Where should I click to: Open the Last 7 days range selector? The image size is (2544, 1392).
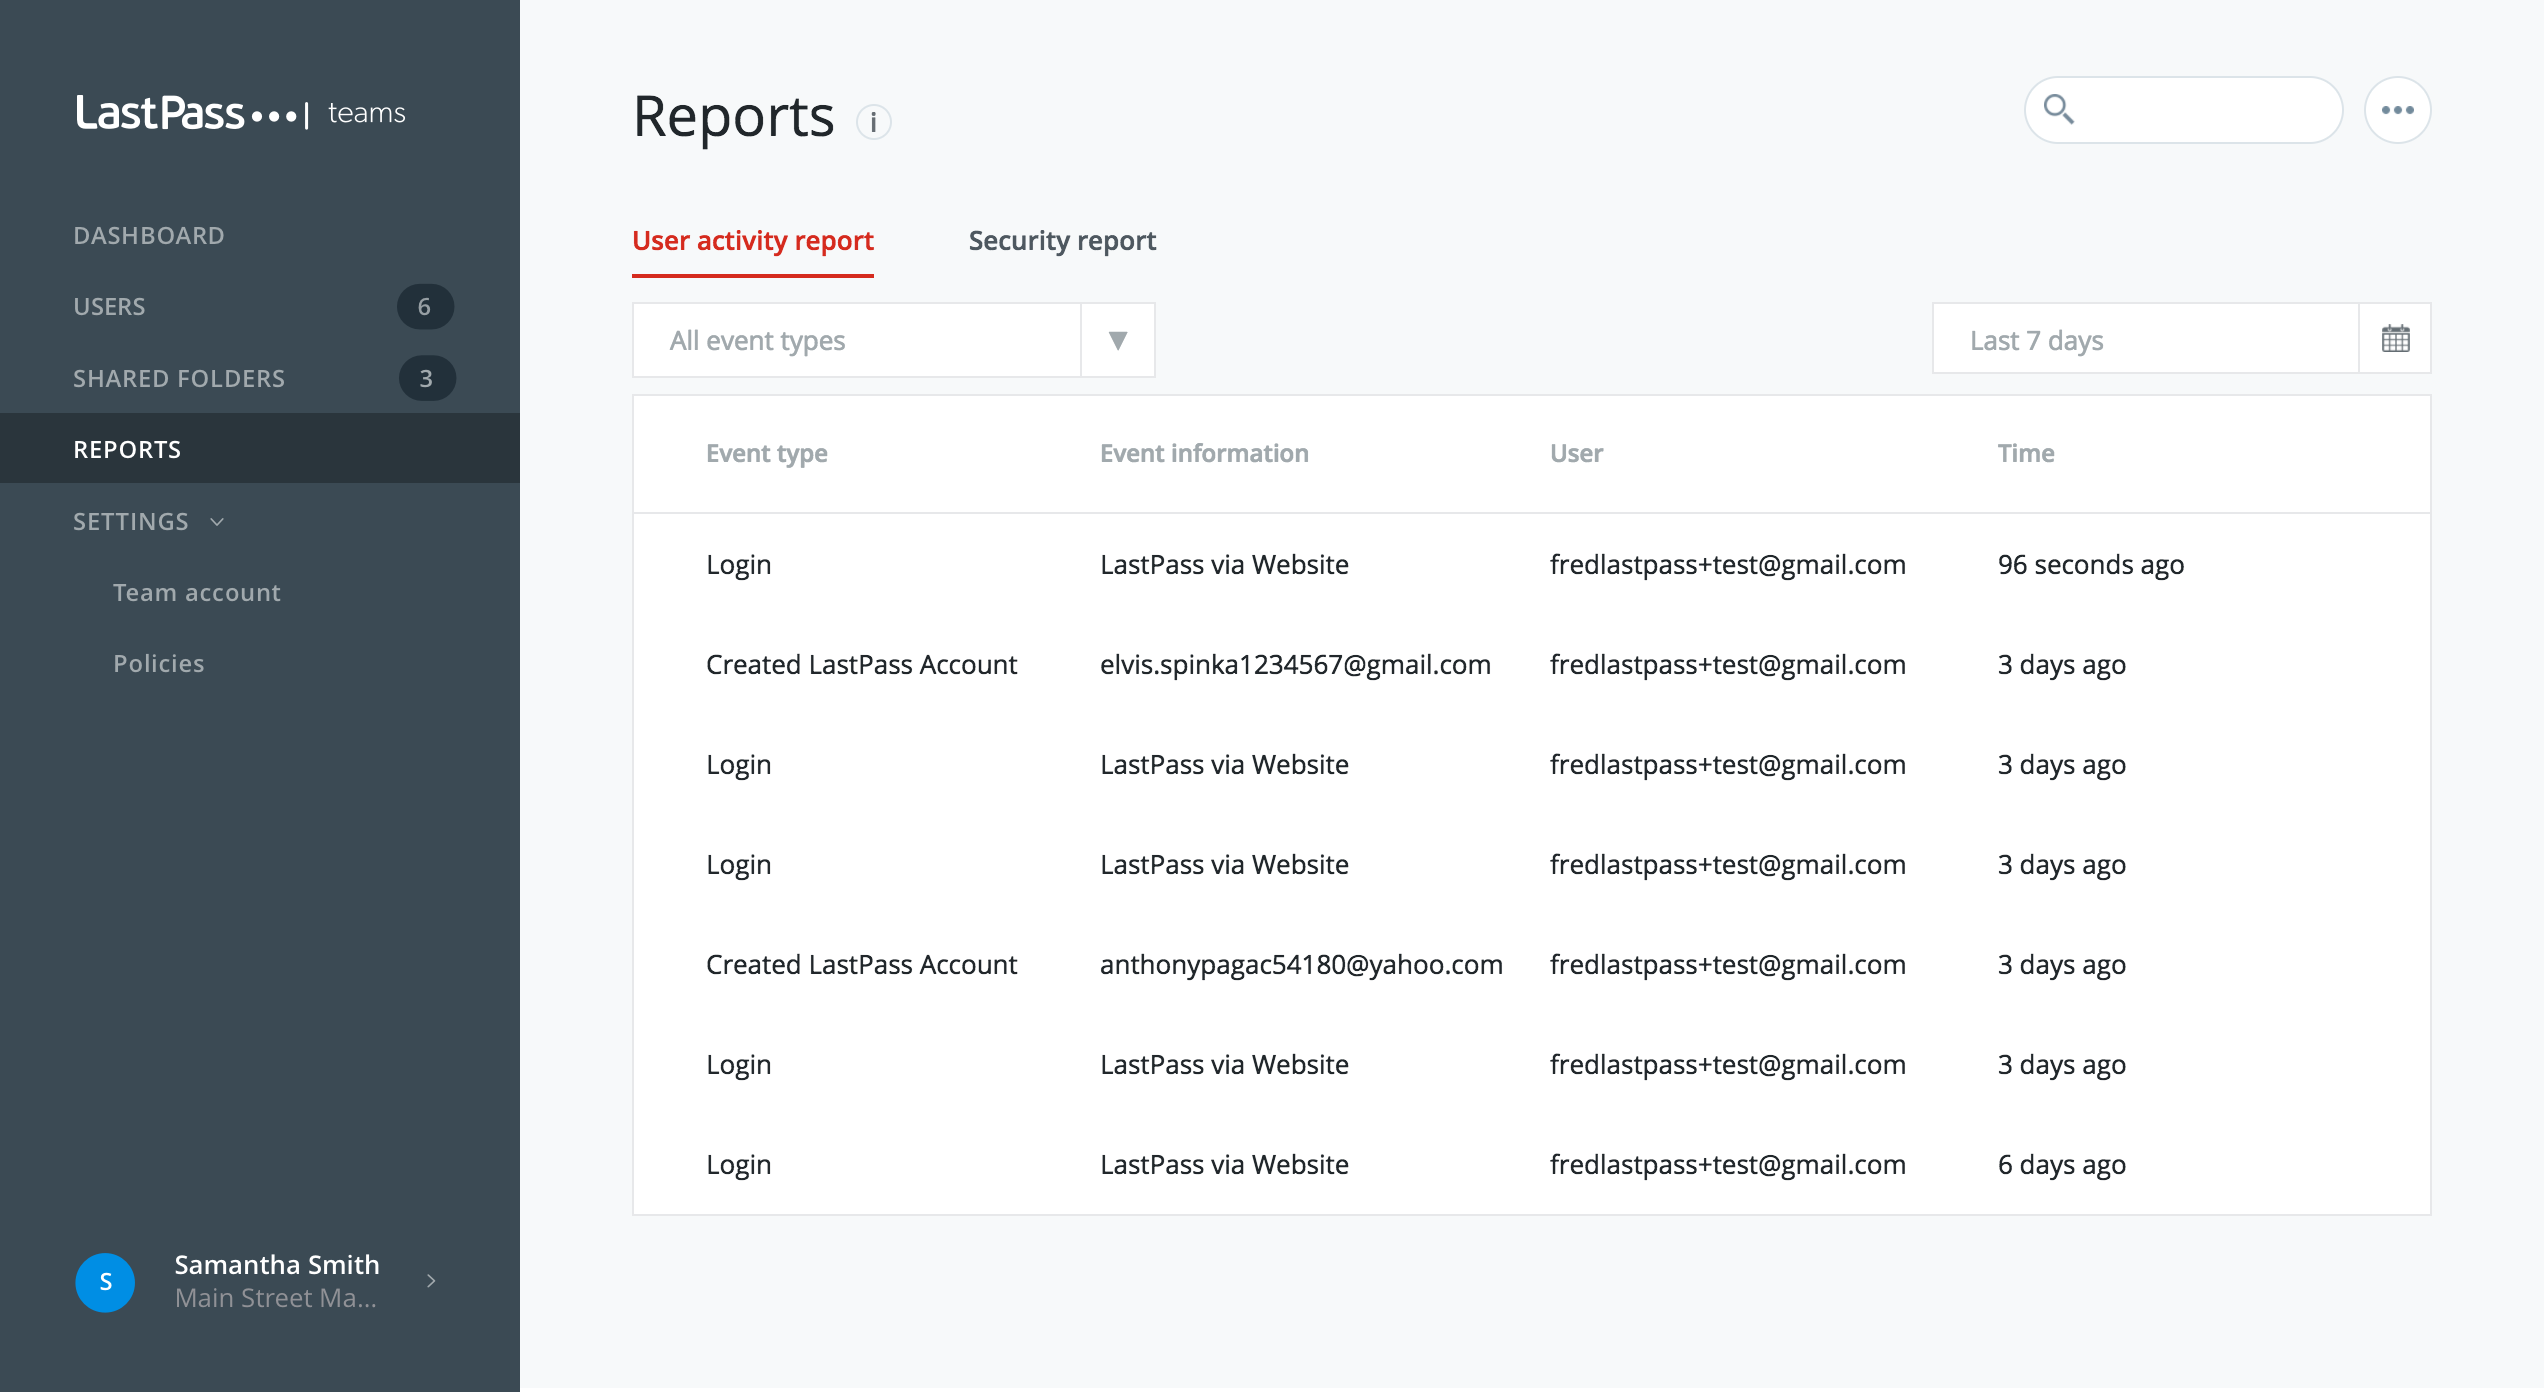(x=2144, y=340)
